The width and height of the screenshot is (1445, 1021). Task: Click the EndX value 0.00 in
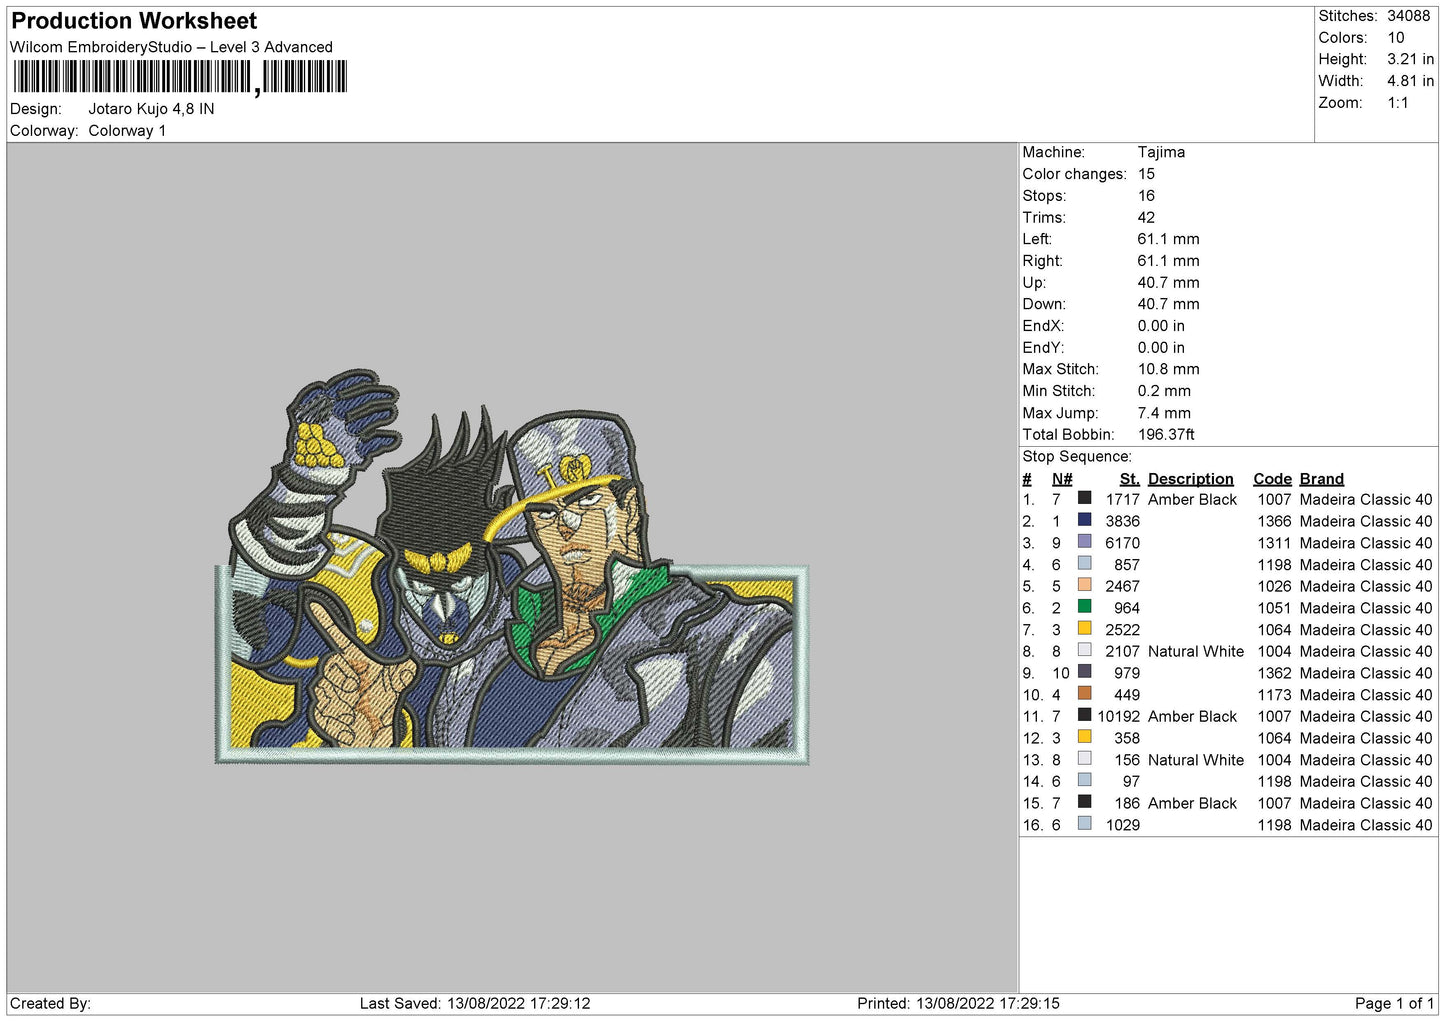pyautogui.click(x=1161, y=326)
